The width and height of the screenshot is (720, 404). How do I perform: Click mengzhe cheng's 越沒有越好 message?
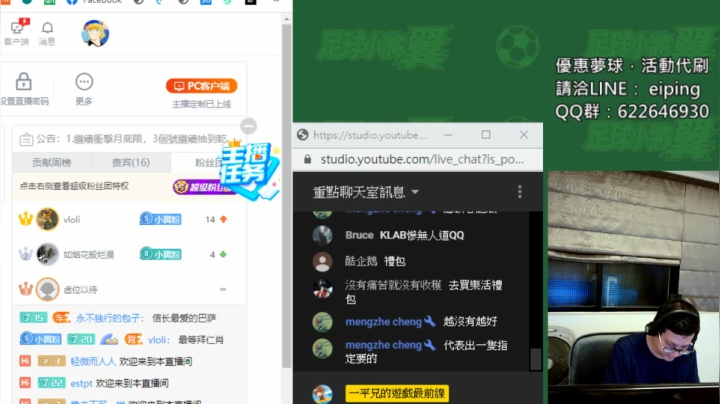pos(470,321)
